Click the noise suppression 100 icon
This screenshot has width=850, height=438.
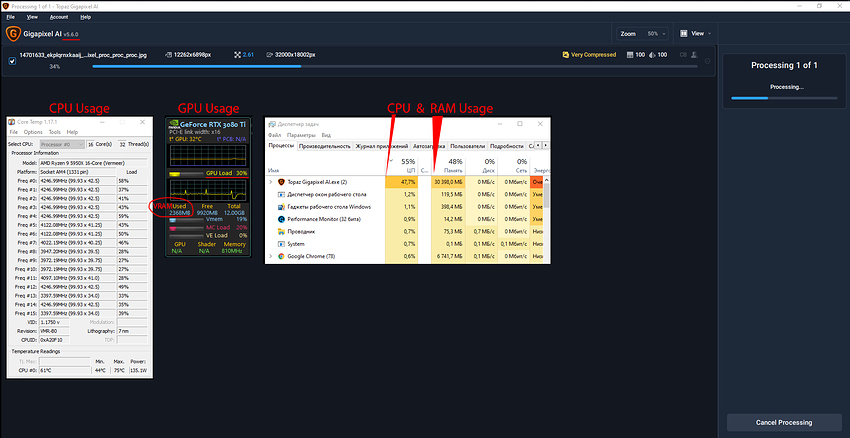tap(630, 55)
